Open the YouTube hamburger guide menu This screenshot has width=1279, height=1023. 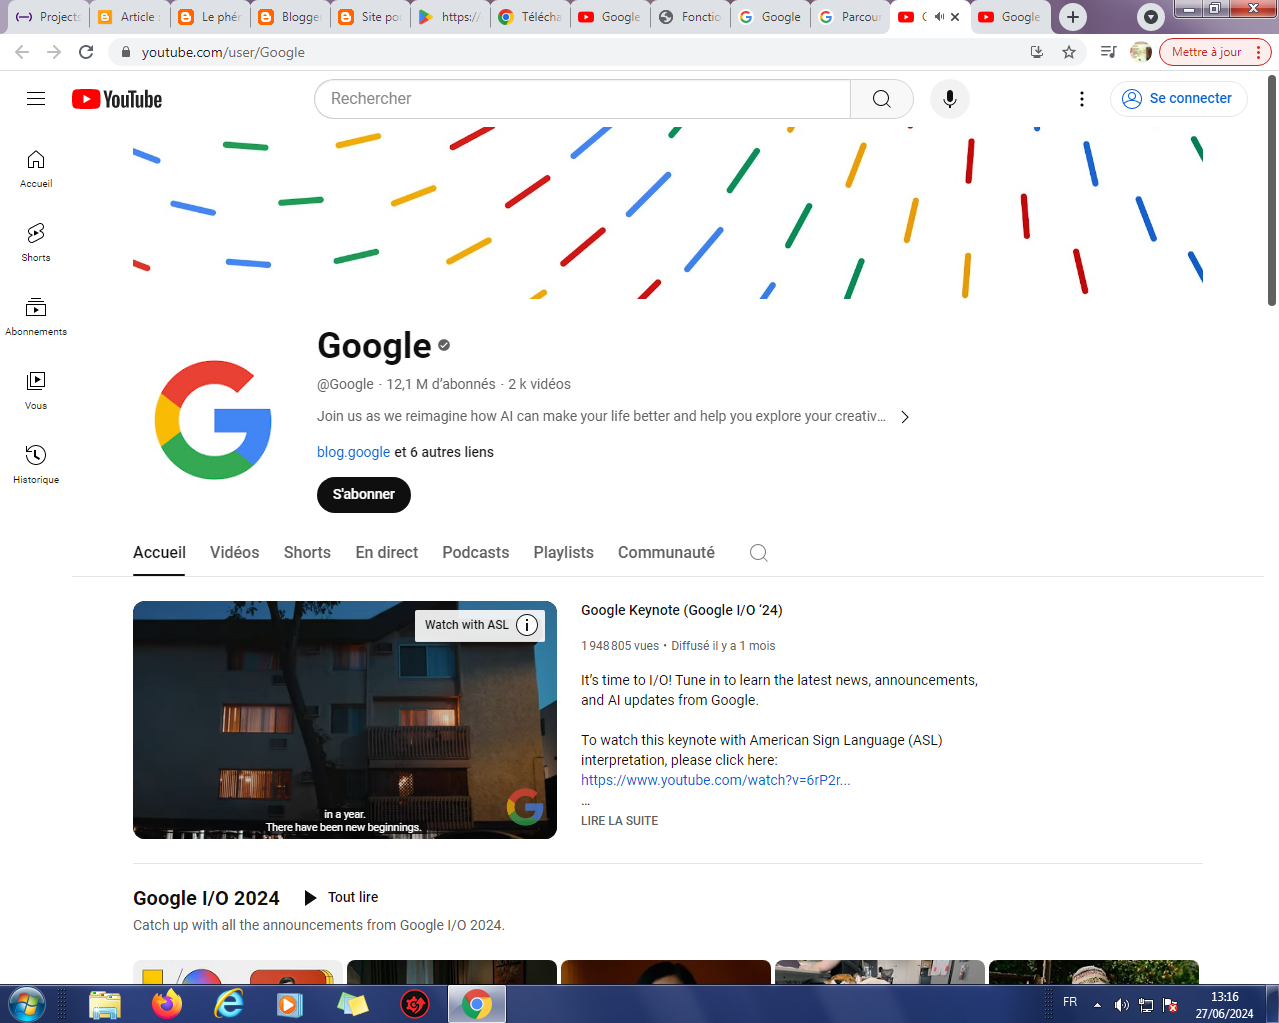point(36,98)
